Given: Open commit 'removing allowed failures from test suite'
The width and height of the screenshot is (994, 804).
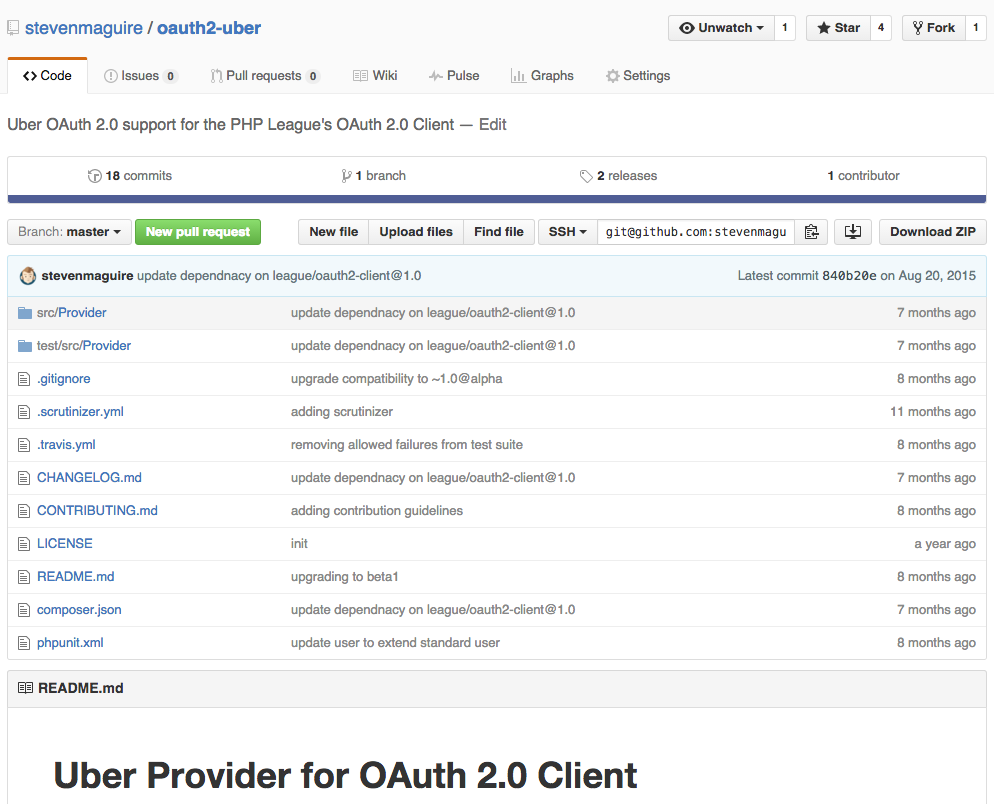Looking at the screenshot, I should coord(407,444).
